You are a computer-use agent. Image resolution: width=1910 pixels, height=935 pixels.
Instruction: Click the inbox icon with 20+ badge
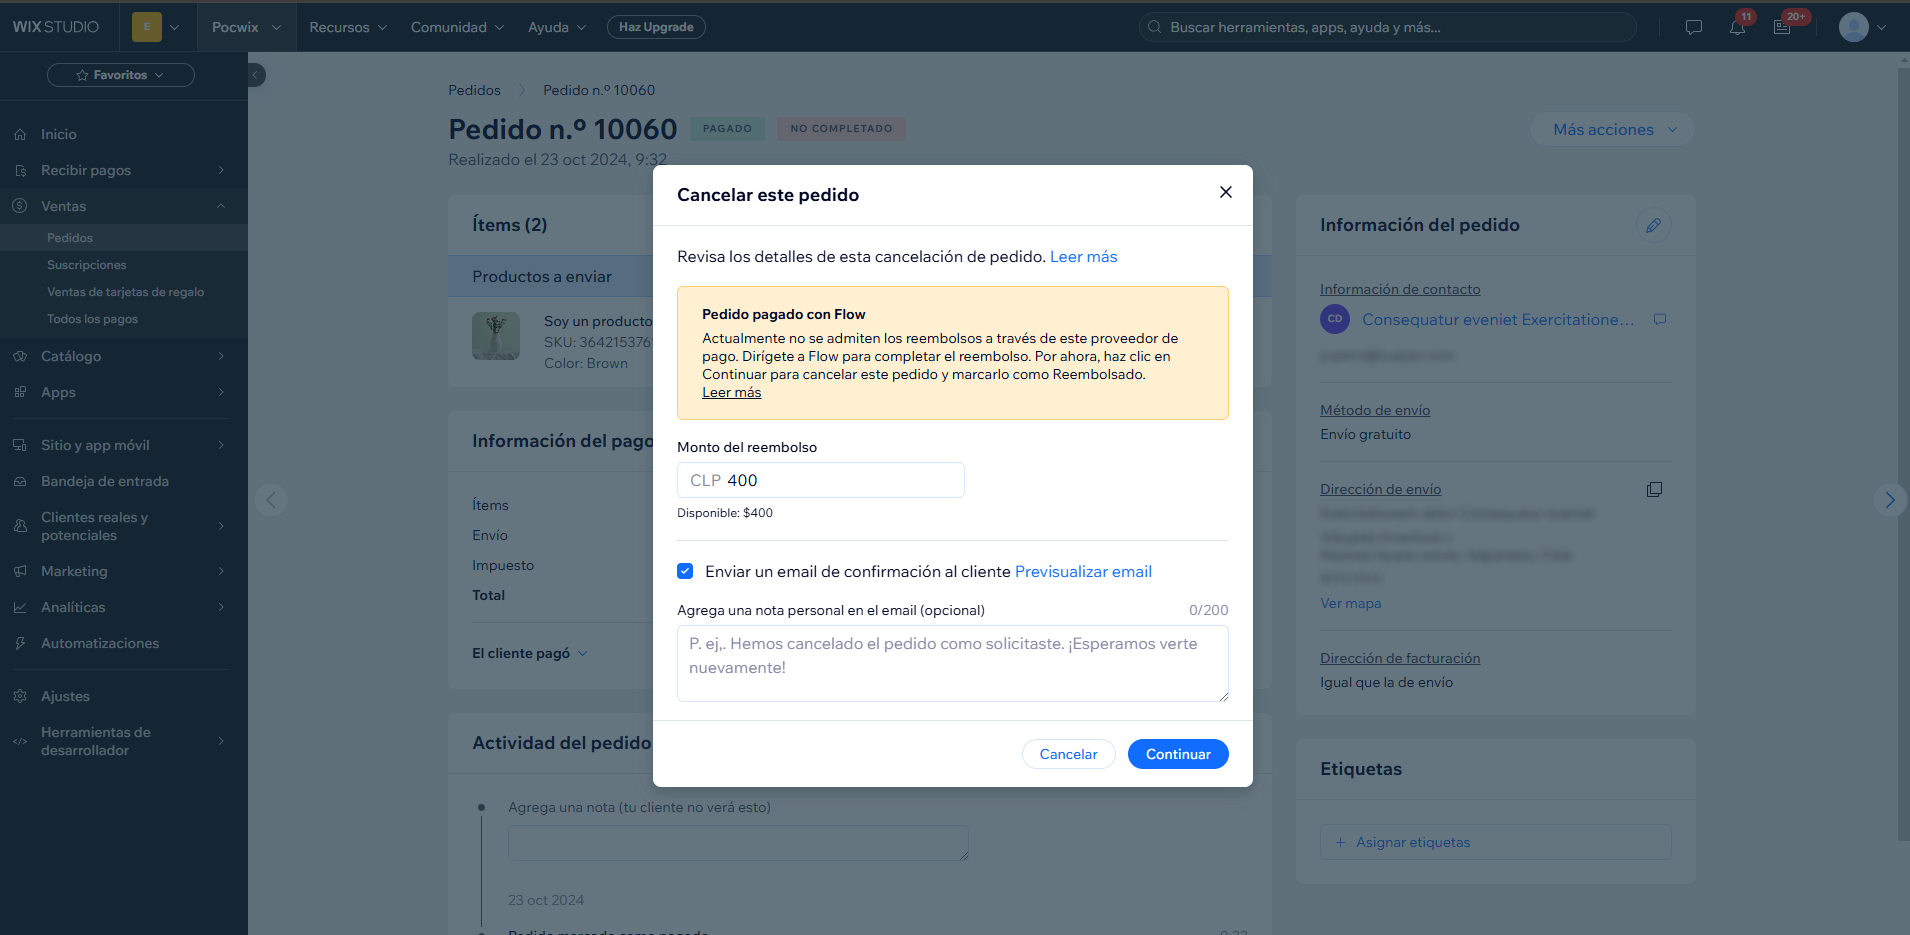1782,28
